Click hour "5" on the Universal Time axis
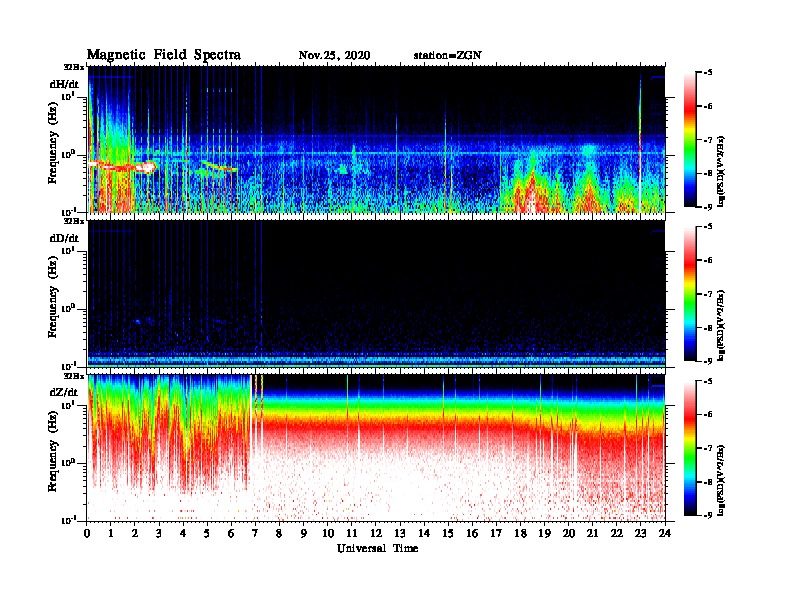This screenshot has width=792, height=612. [208, 534]
